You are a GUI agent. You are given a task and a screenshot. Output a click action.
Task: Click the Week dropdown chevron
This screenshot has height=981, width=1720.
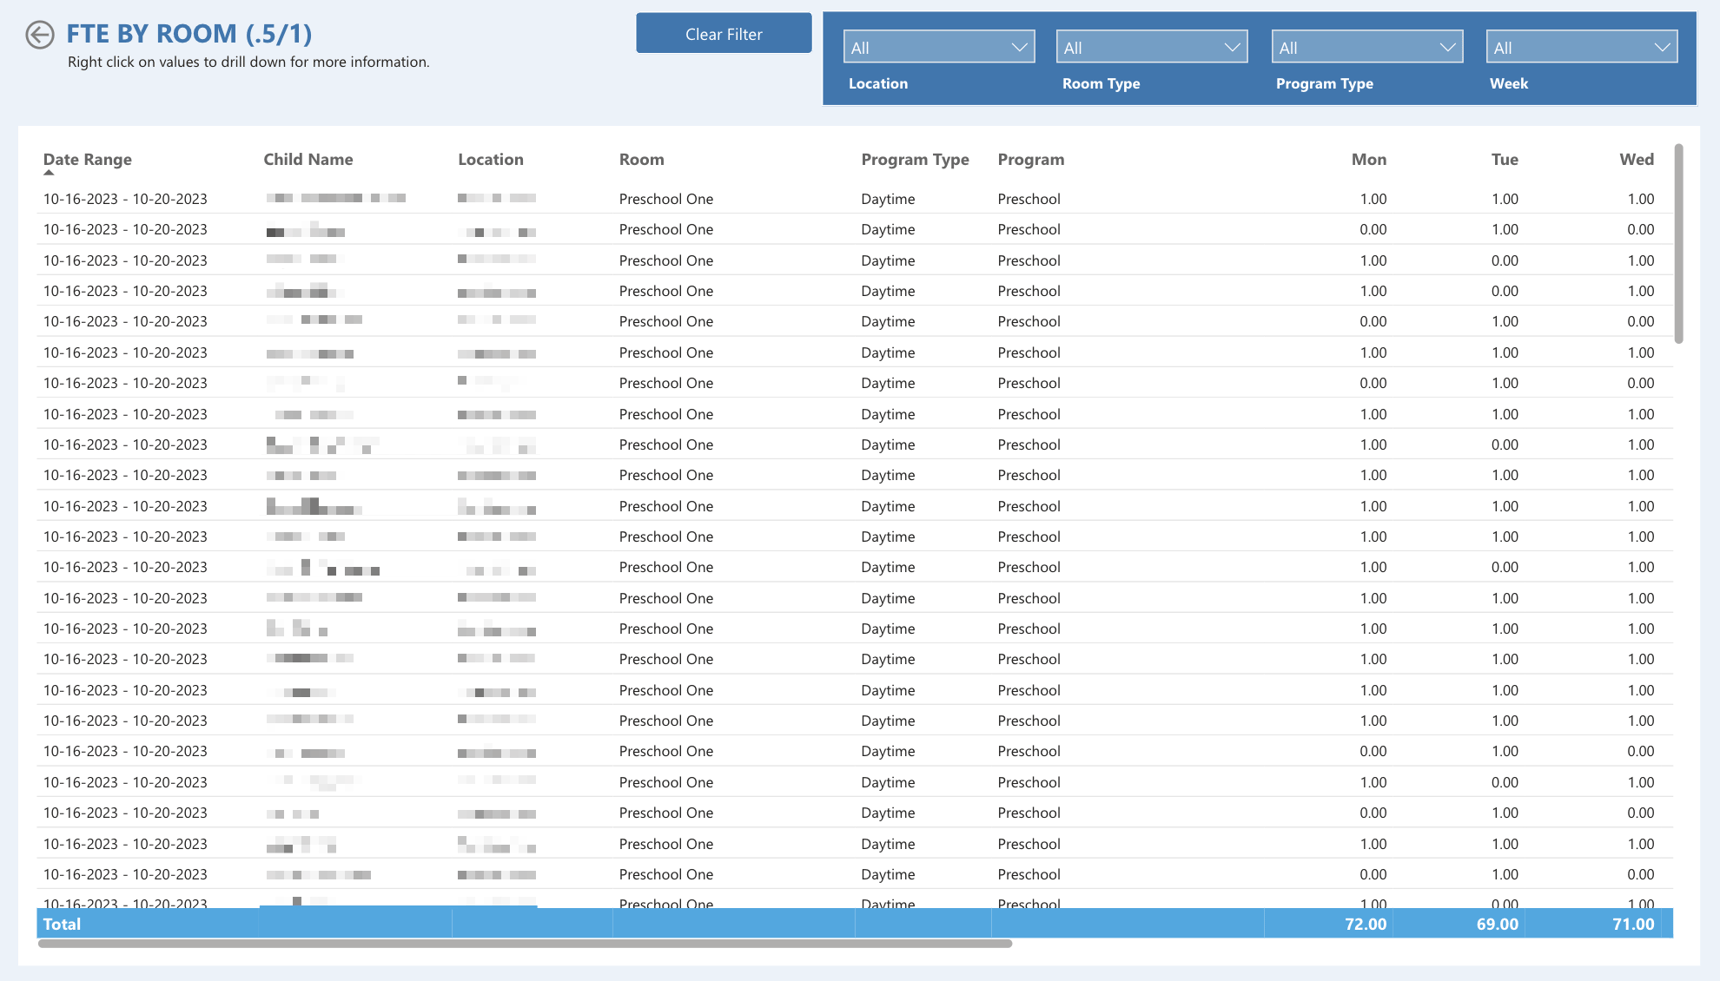(1662, 46)
